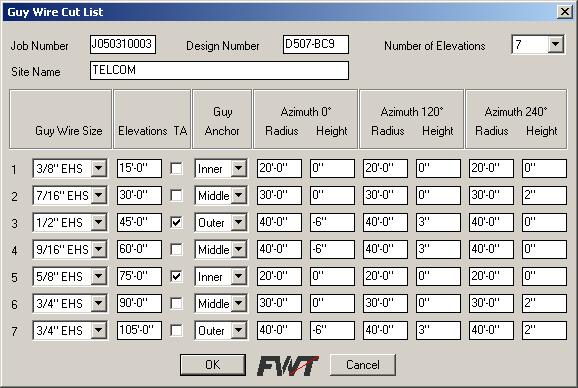Open row 5 Inner guy anchor dropdown
Viewport: 578px width, 388px height.
click(x=238, y=276)
